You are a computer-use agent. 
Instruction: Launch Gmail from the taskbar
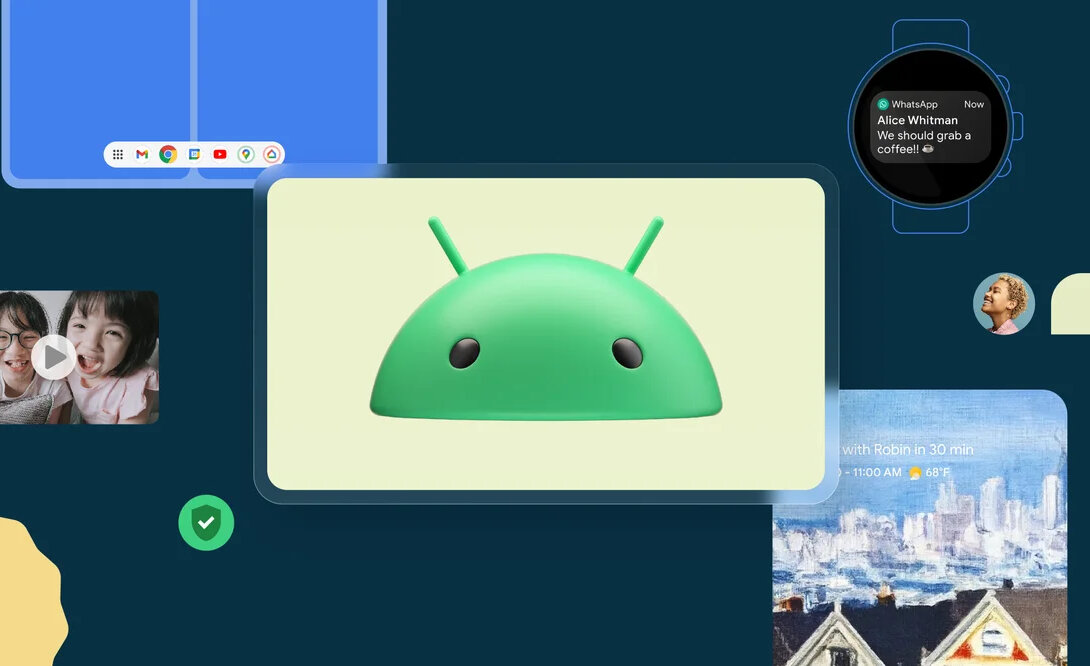(142, 154)
